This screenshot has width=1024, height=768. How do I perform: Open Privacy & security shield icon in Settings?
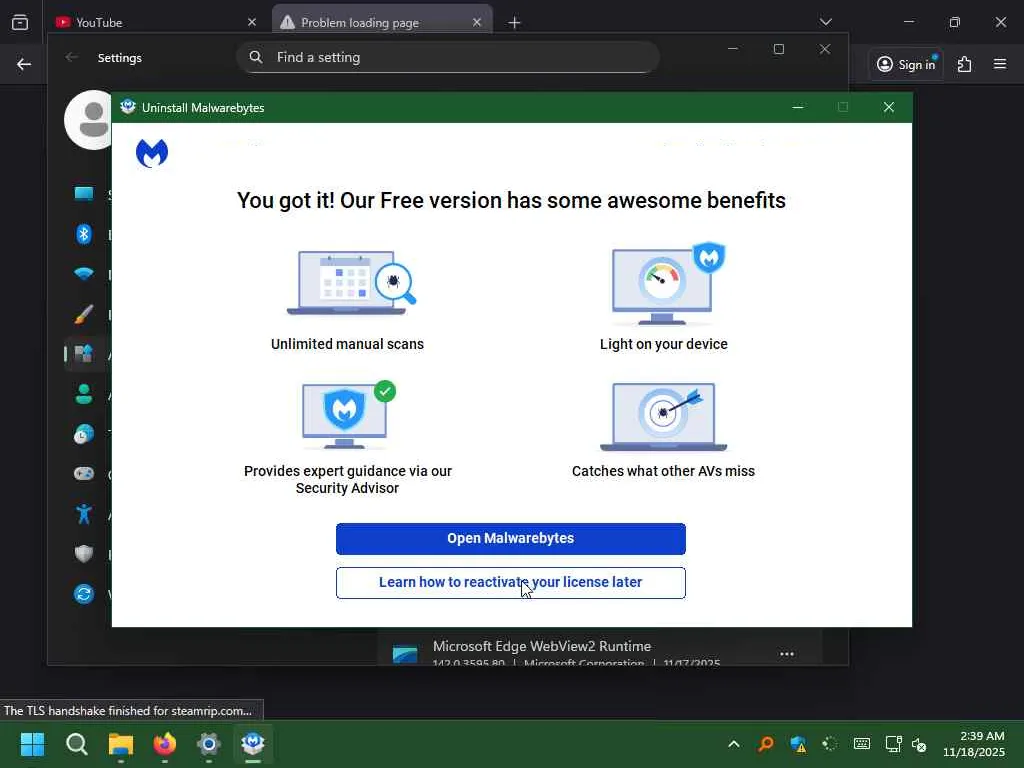[x=84, y=554]
